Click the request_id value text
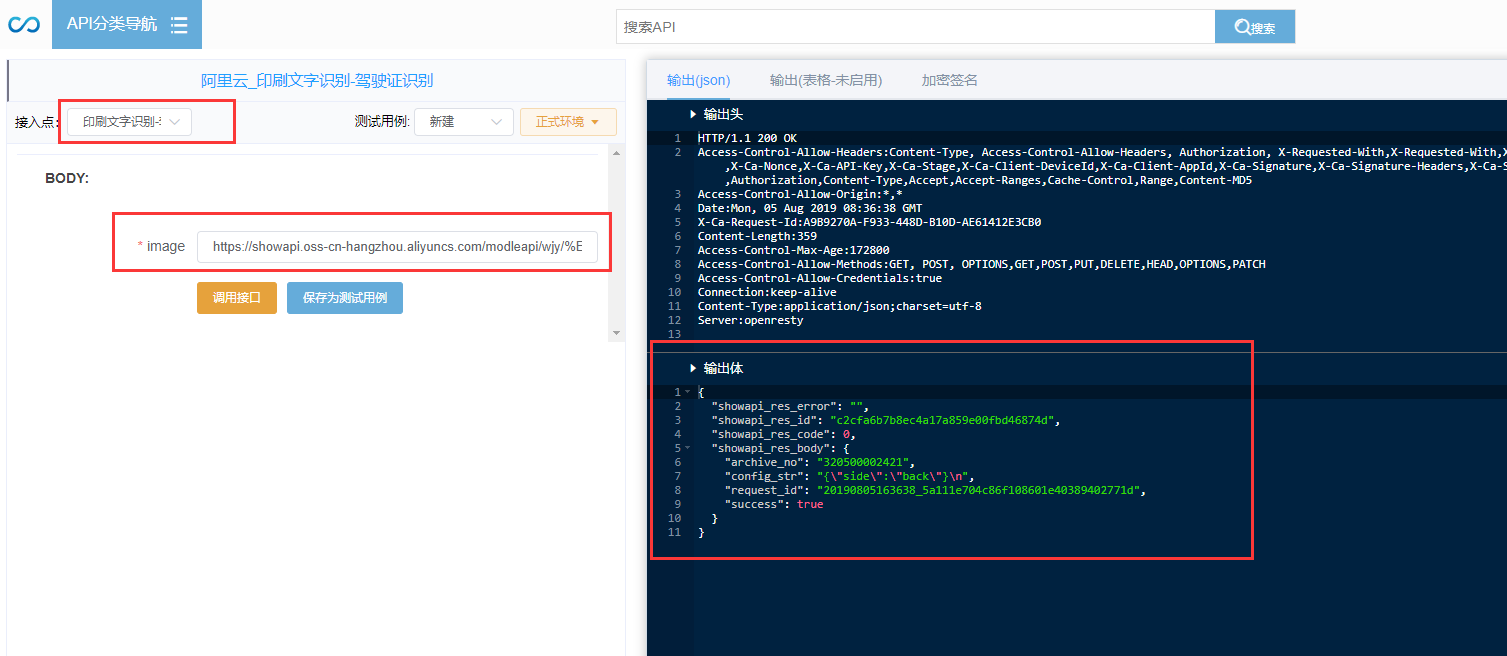 pos(981,490)
